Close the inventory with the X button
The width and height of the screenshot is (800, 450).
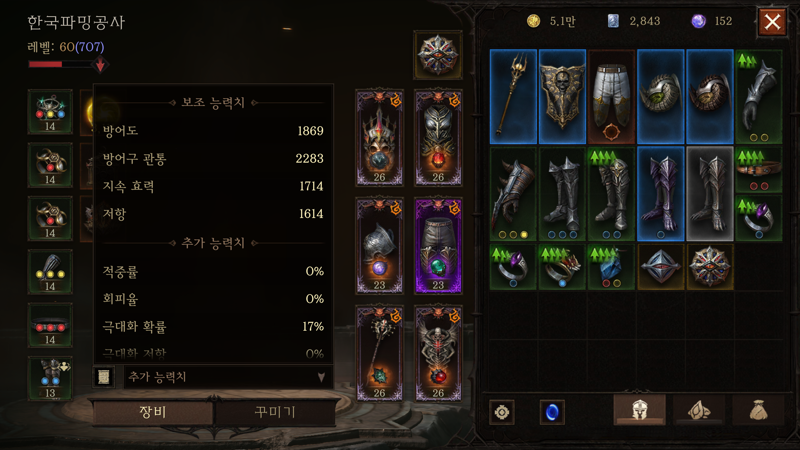click(772, 22)
